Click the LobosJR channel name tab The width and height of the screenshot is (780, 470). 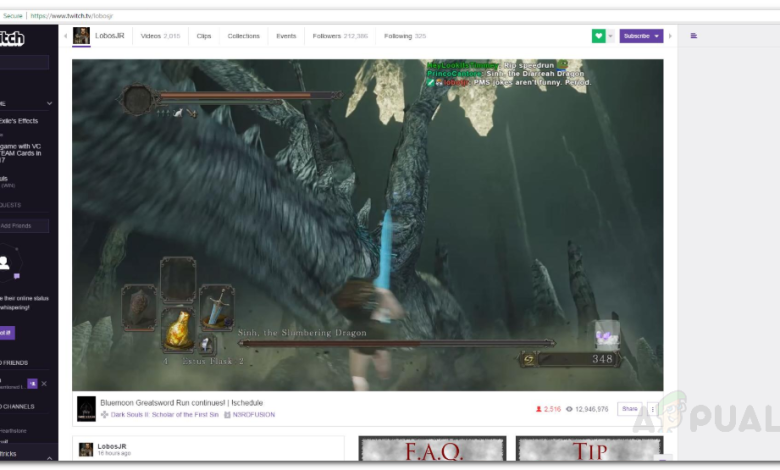tap(109, 36)
